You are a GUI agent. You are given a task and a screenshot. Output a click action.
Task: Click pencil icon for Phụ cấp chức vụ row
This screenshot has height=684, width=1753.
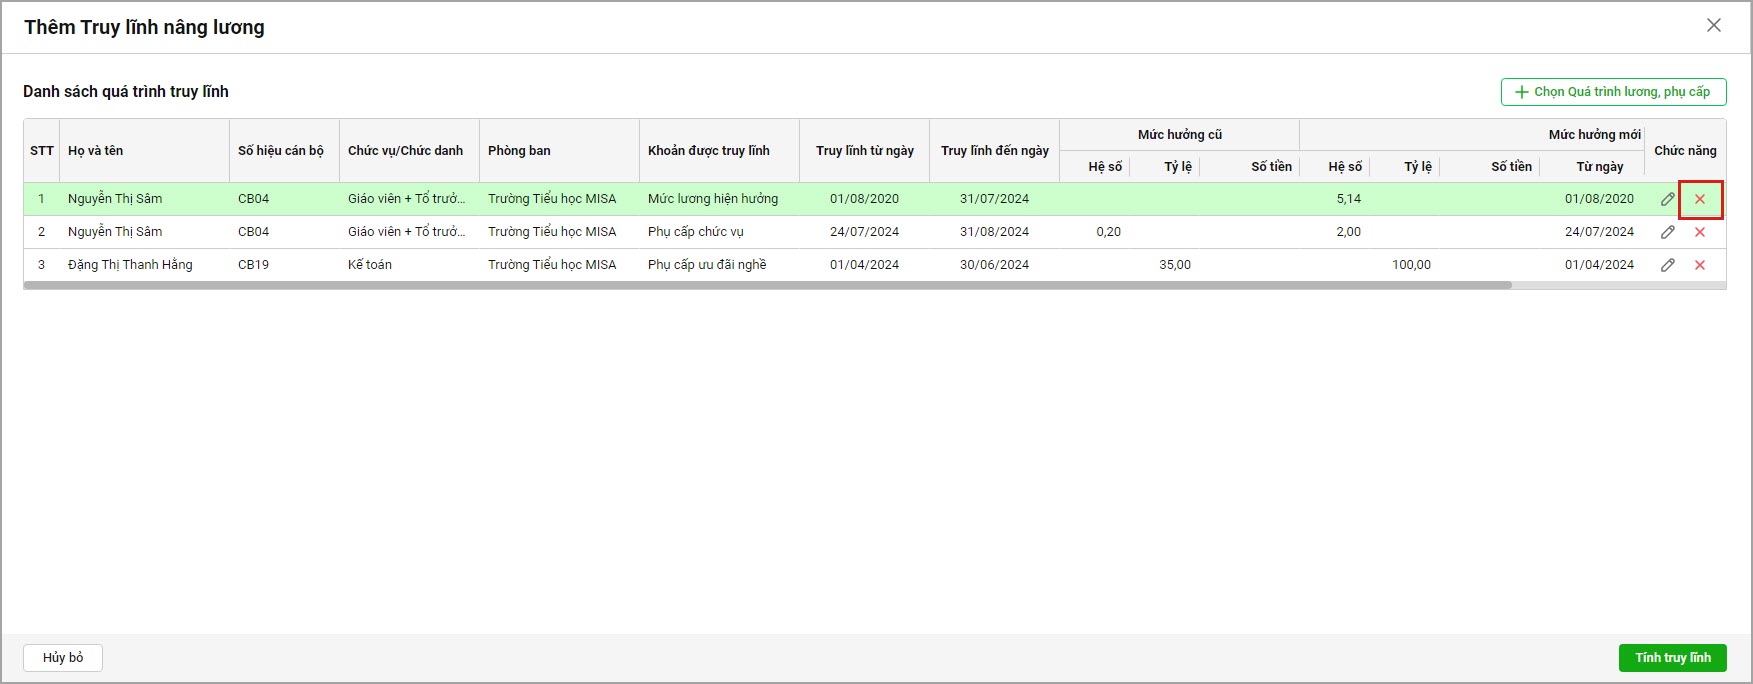point(1667,232)
